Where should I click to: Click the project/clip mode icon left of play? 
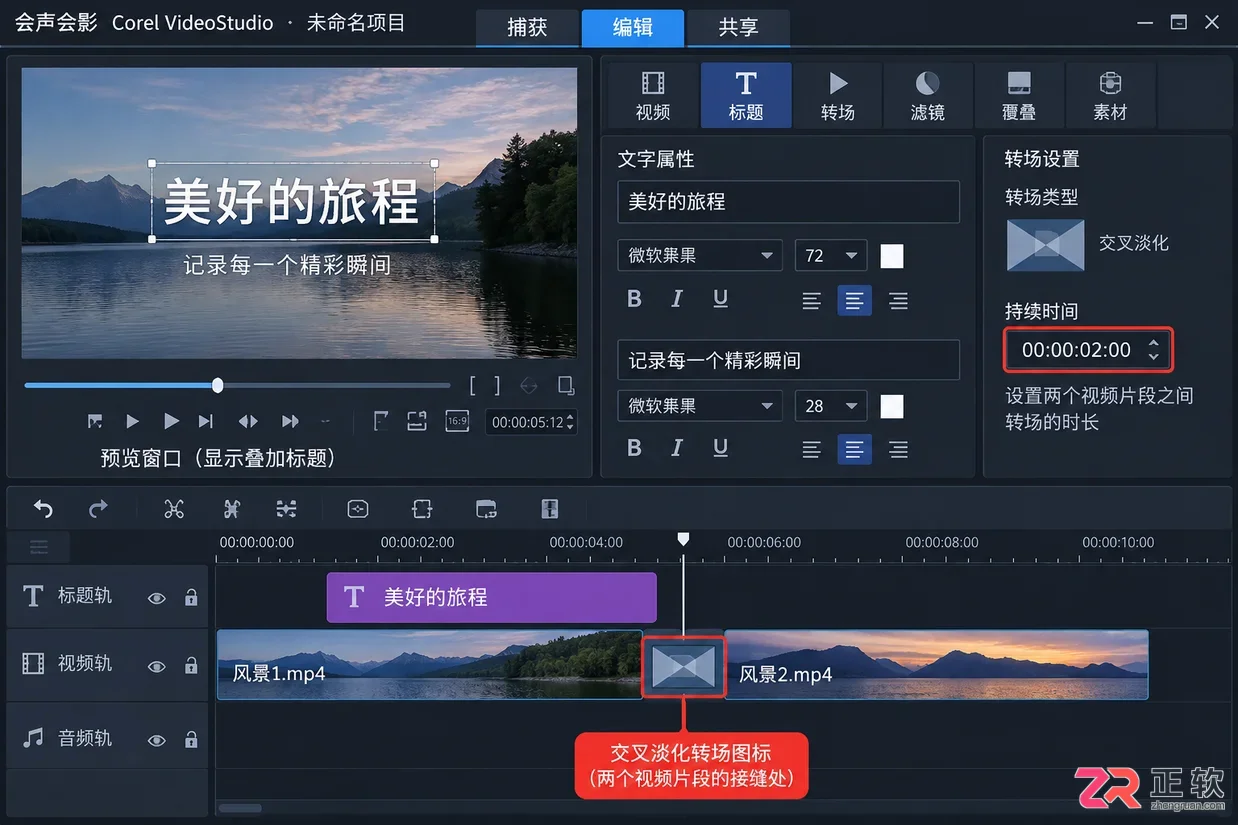pyautogui.click(x=95, y=421)
